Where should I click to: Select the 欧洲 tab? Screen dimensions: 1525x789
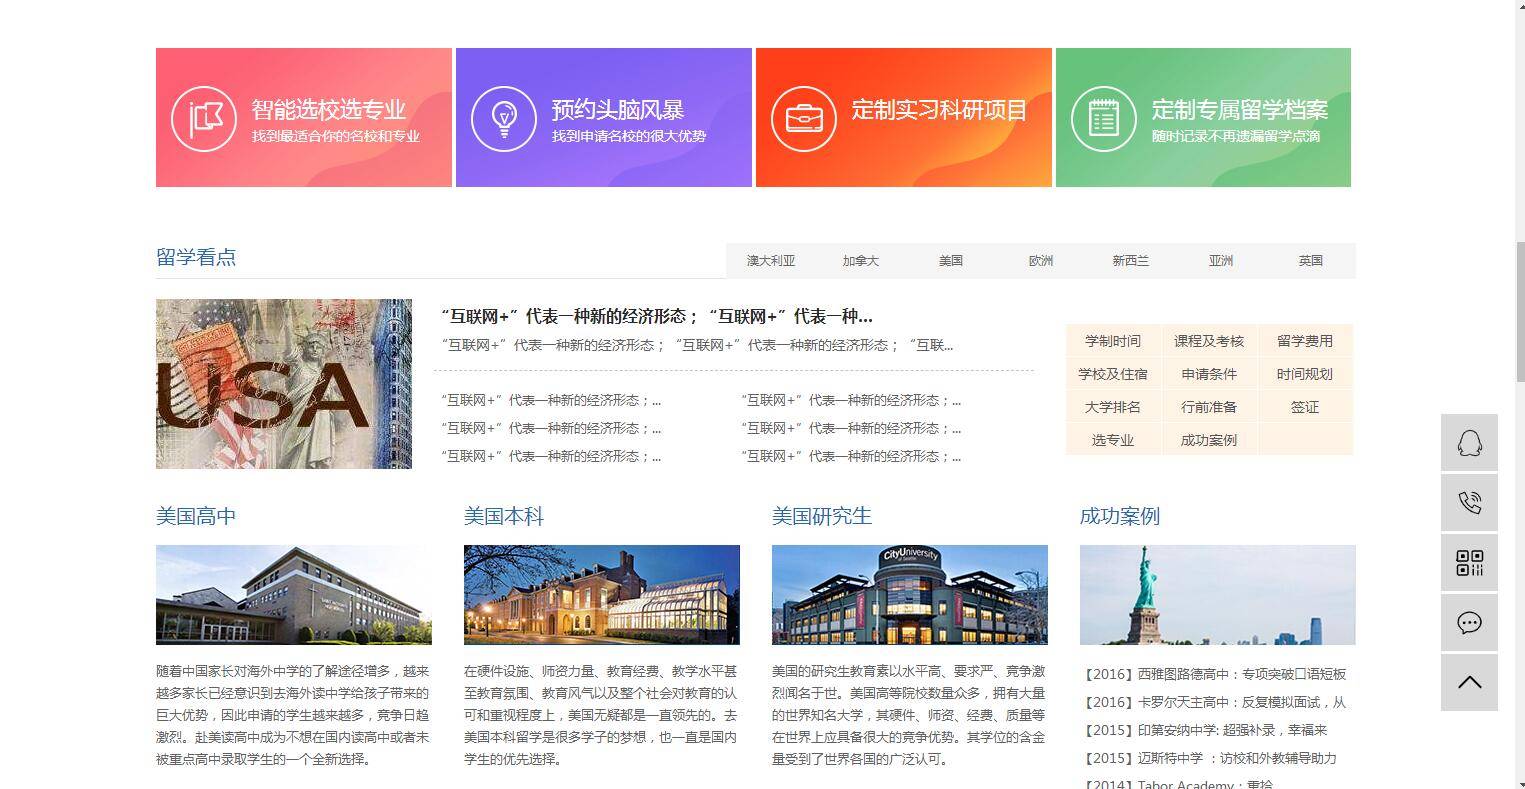(x=1041, y=261)
